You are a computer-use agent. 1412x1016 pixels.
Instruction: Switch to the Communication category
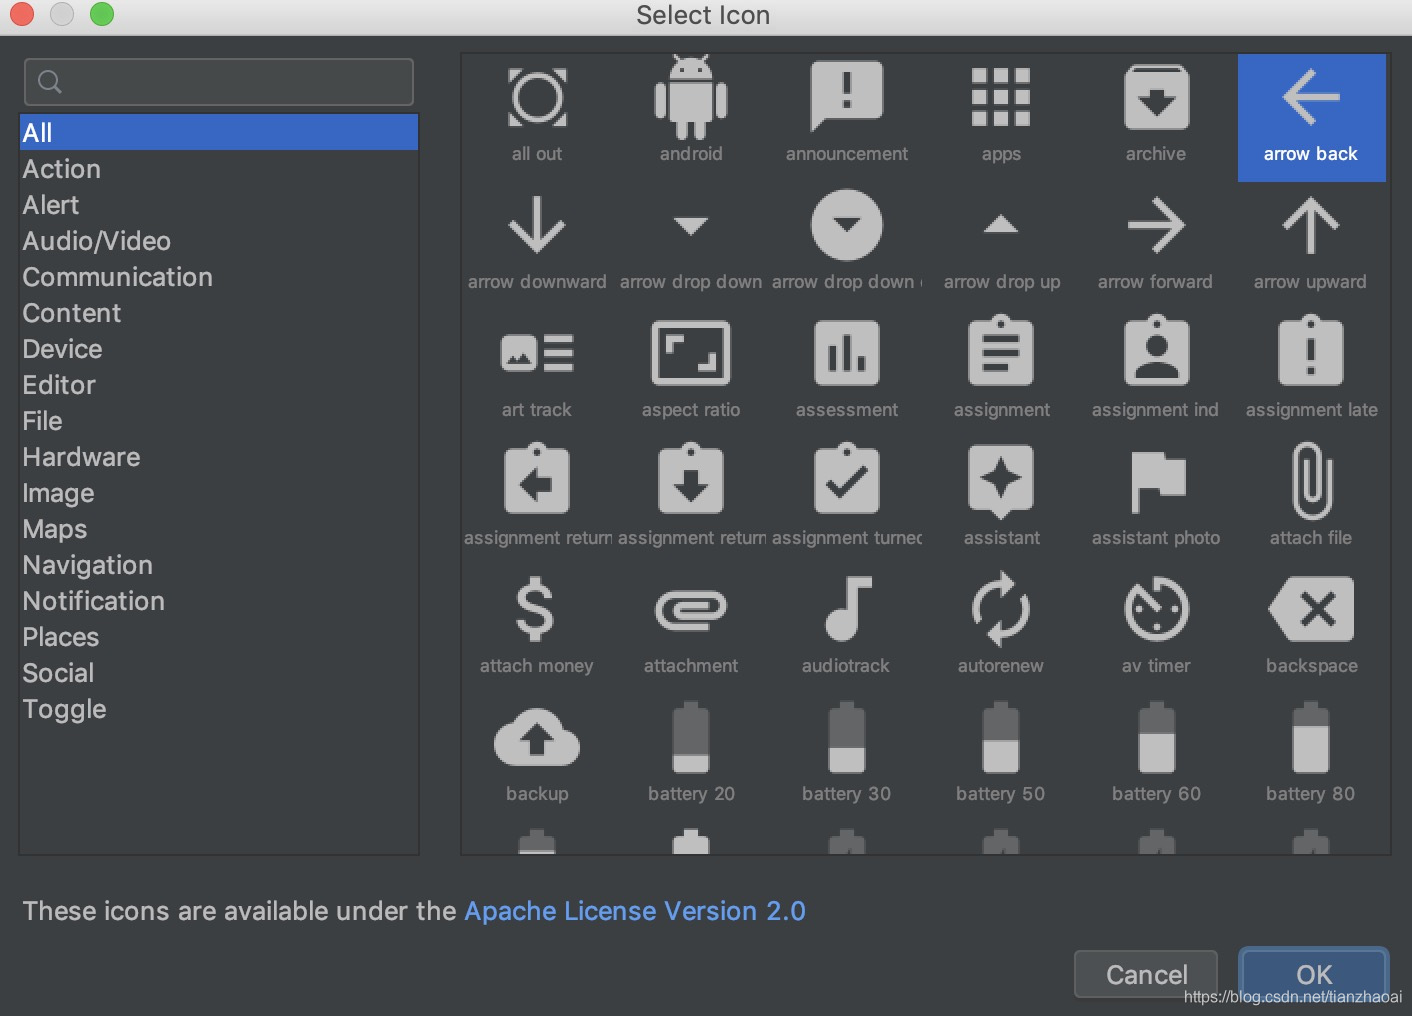click(x=218, y=277)
